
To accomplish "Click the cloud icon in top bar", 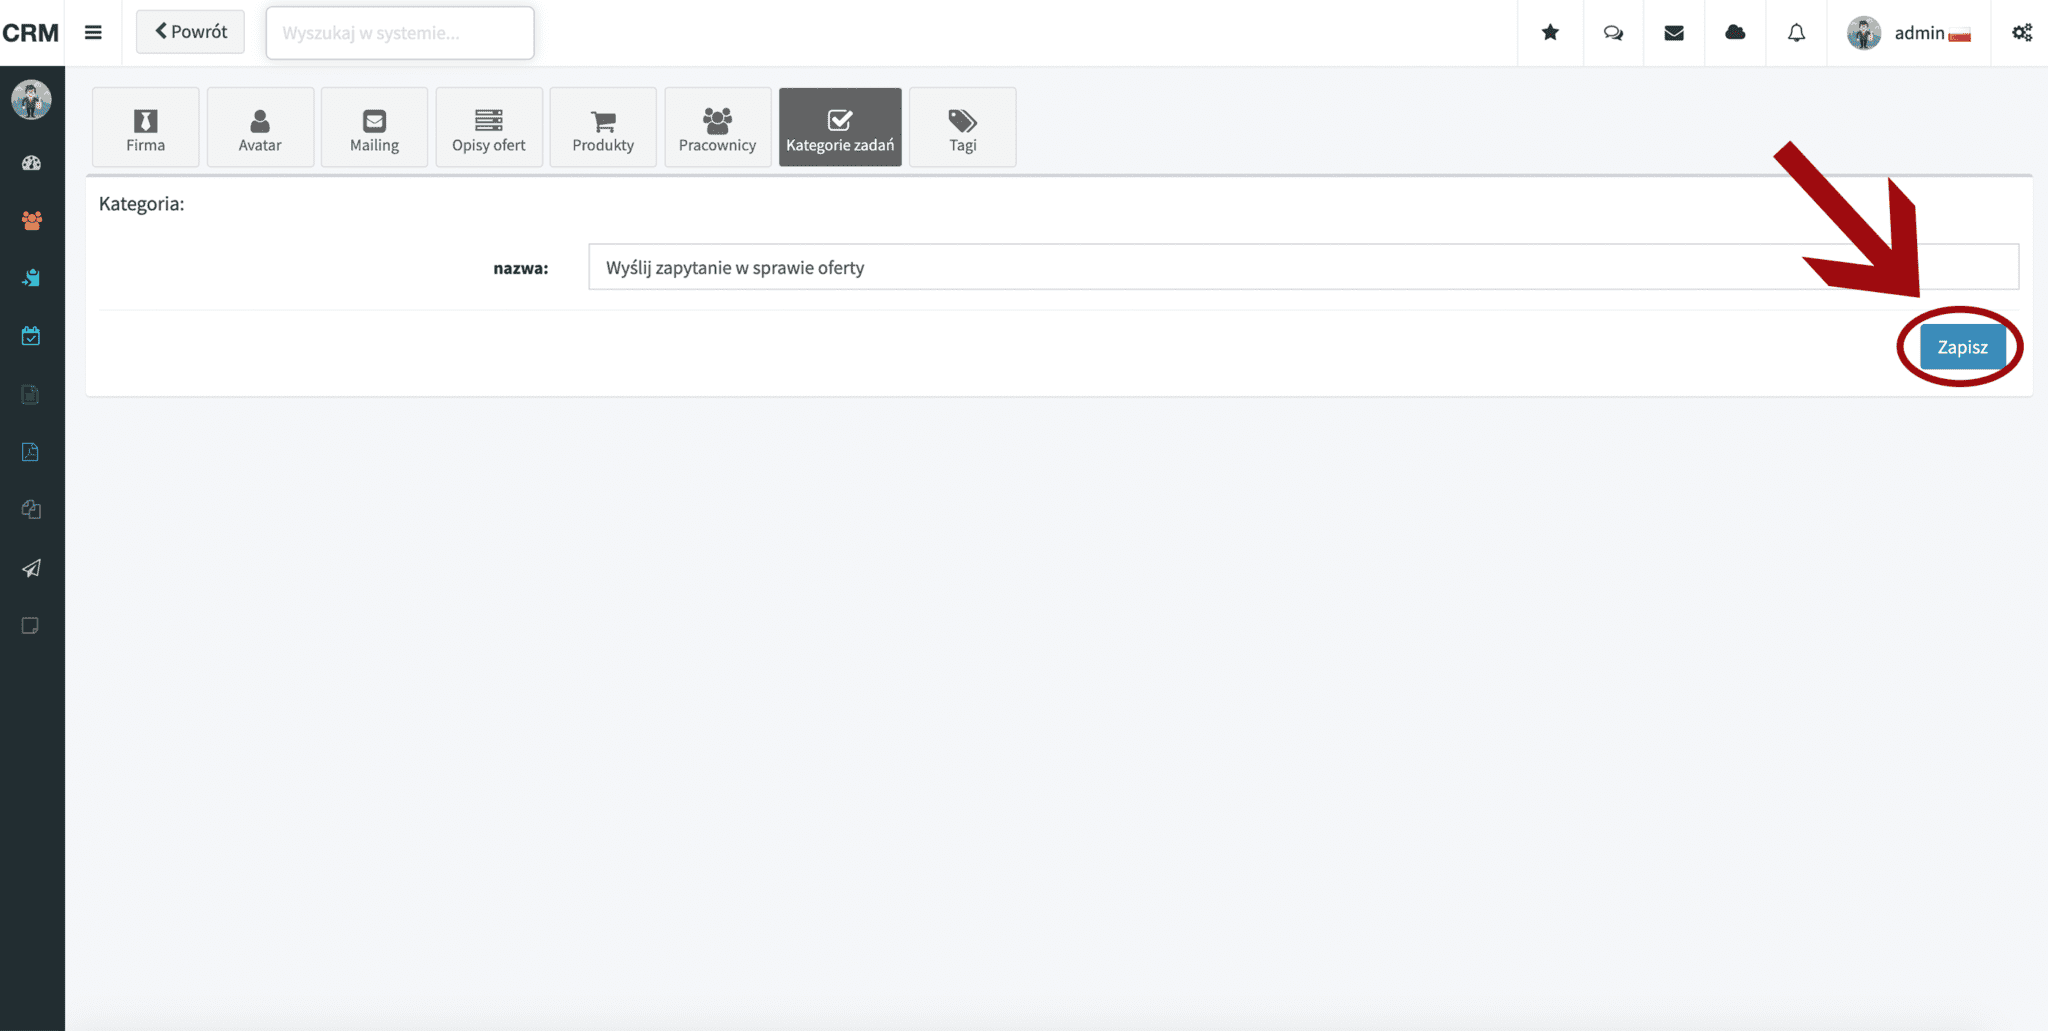I will (x=1735, y=33).
